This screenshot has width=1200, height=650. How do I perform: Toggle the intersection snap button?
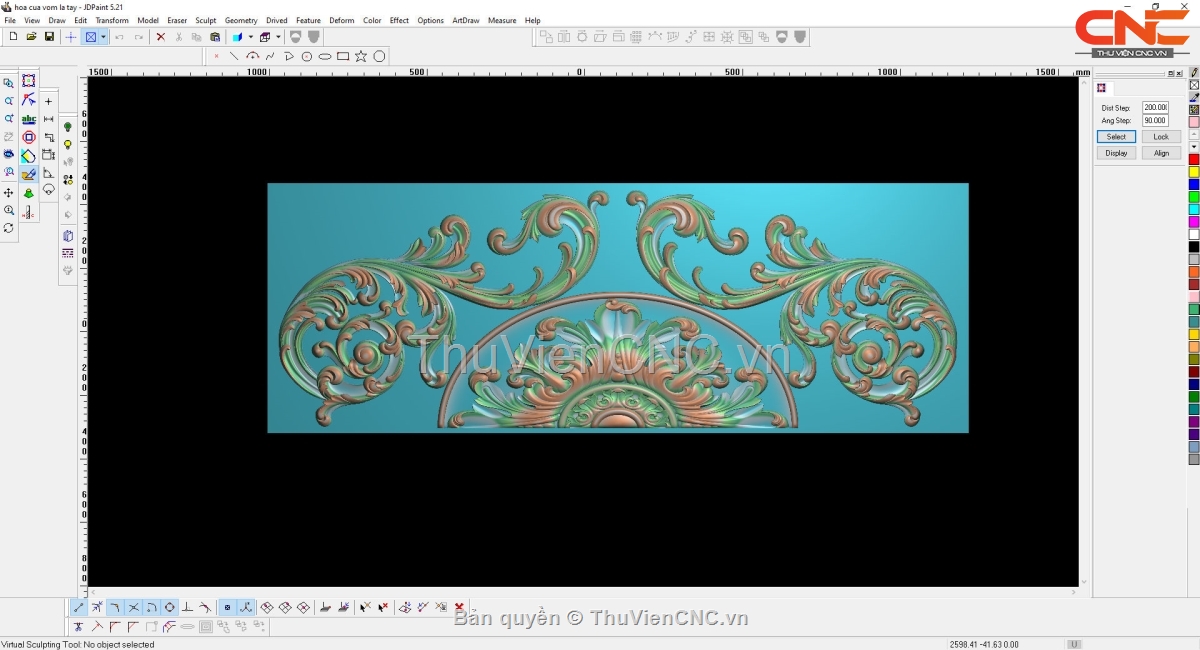pyautogui.click(x=133, y=607)
